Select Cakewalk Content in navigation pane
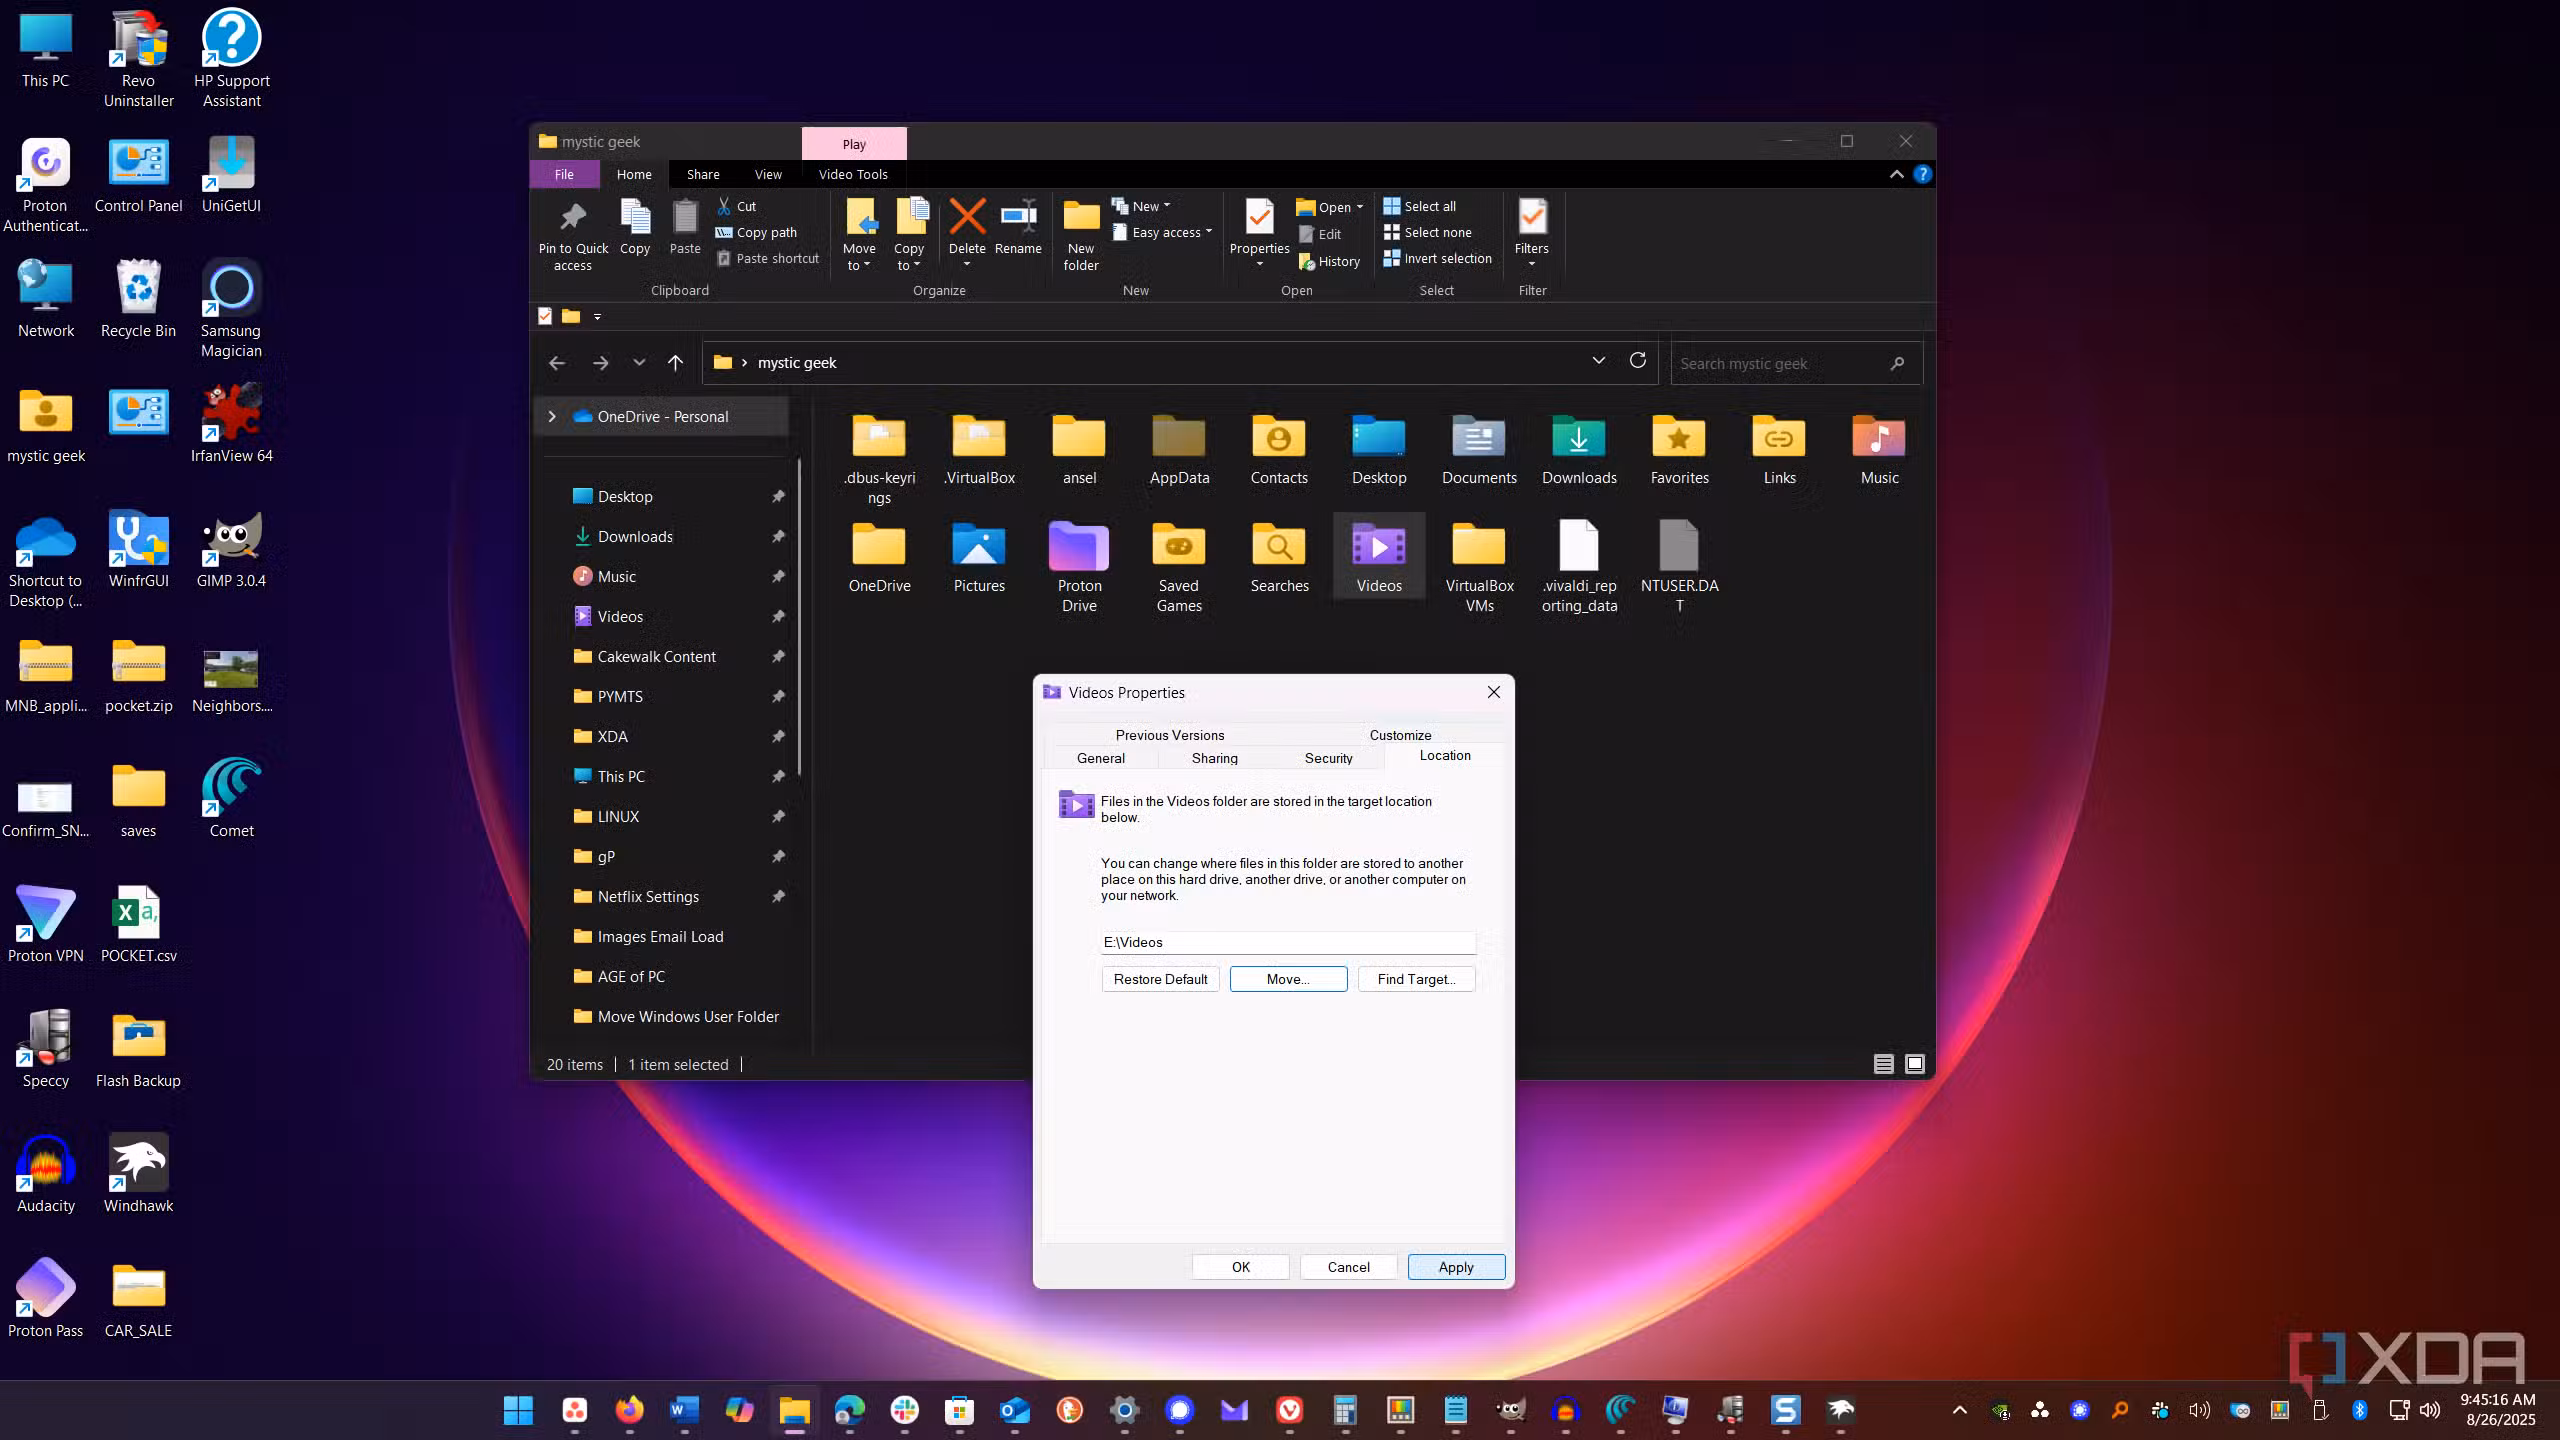Viewport: 2560px width, 1440px height. 656,656
